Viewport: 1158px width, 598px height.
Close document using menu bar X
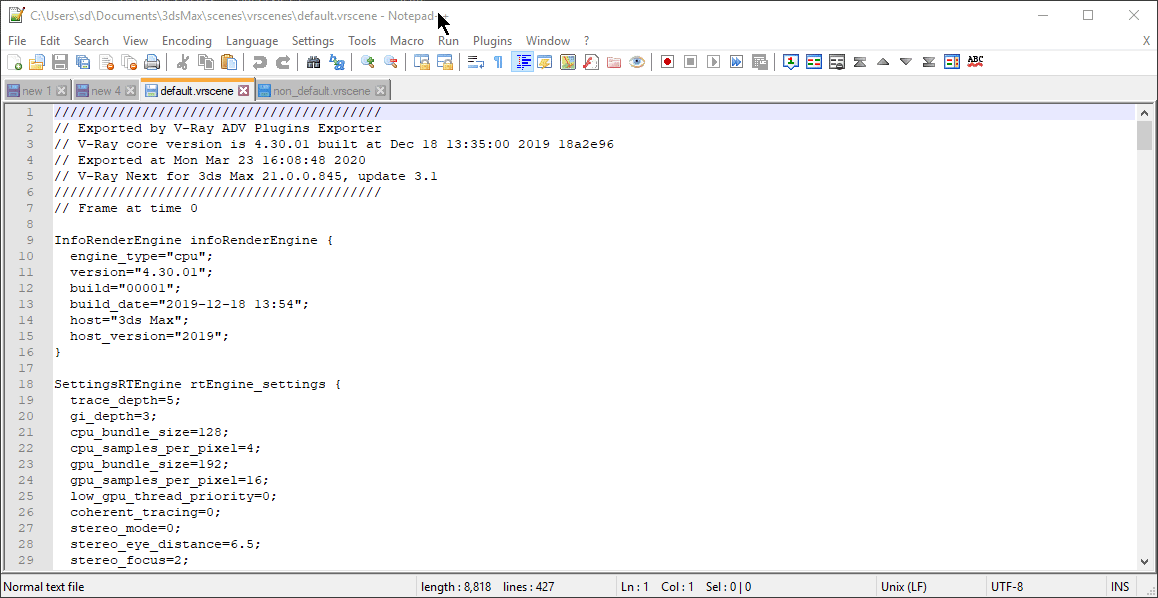1146,41
